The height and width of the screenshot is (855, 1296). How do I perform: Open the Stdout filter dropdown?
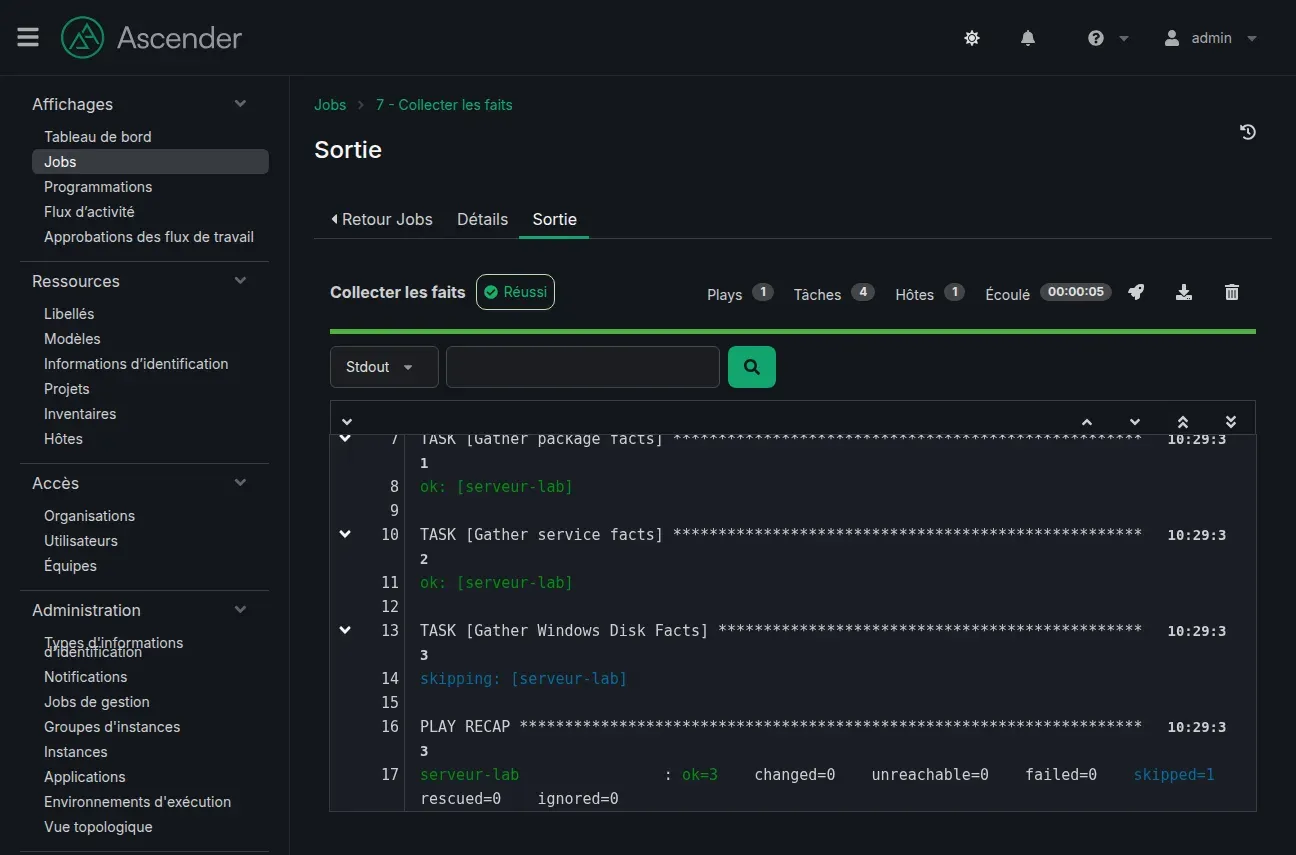pos(384,367)
